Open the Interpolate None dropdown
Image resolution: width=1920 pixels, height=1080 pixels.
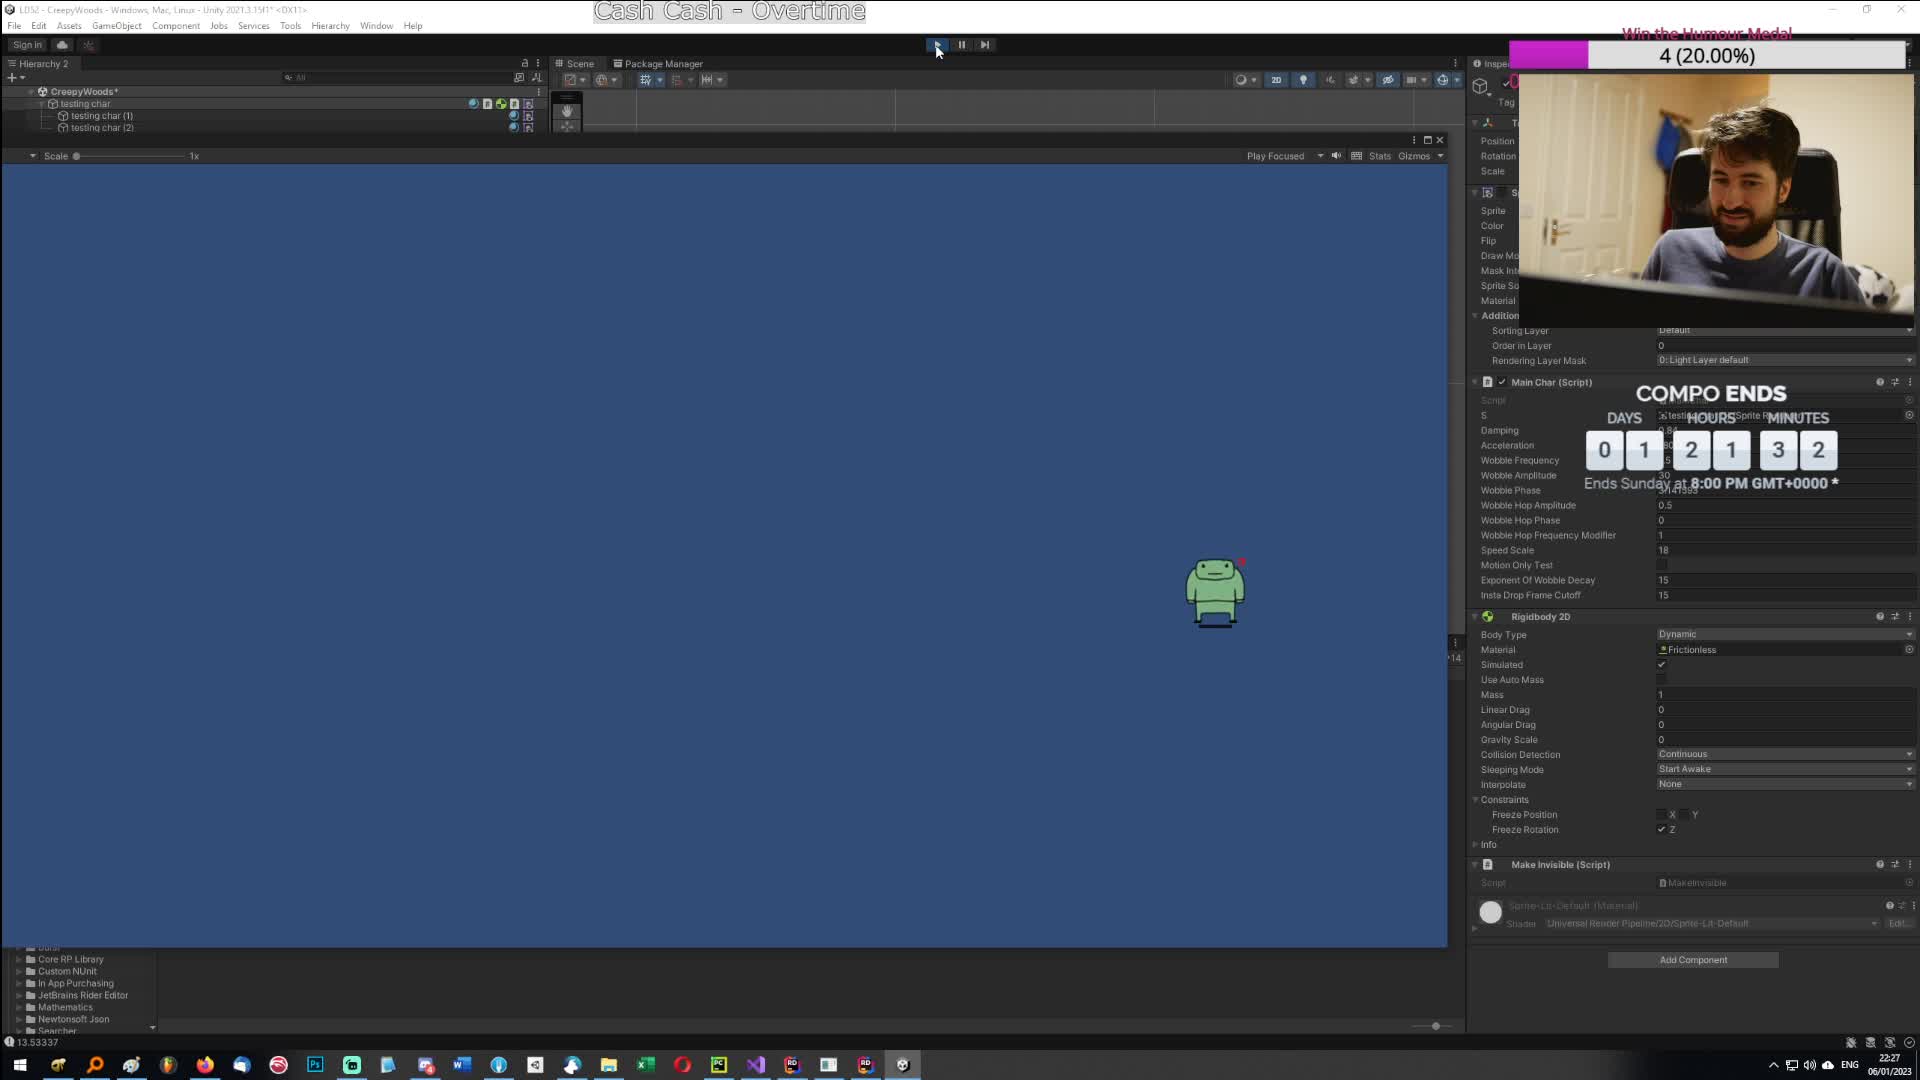[x=1785, y=785]
